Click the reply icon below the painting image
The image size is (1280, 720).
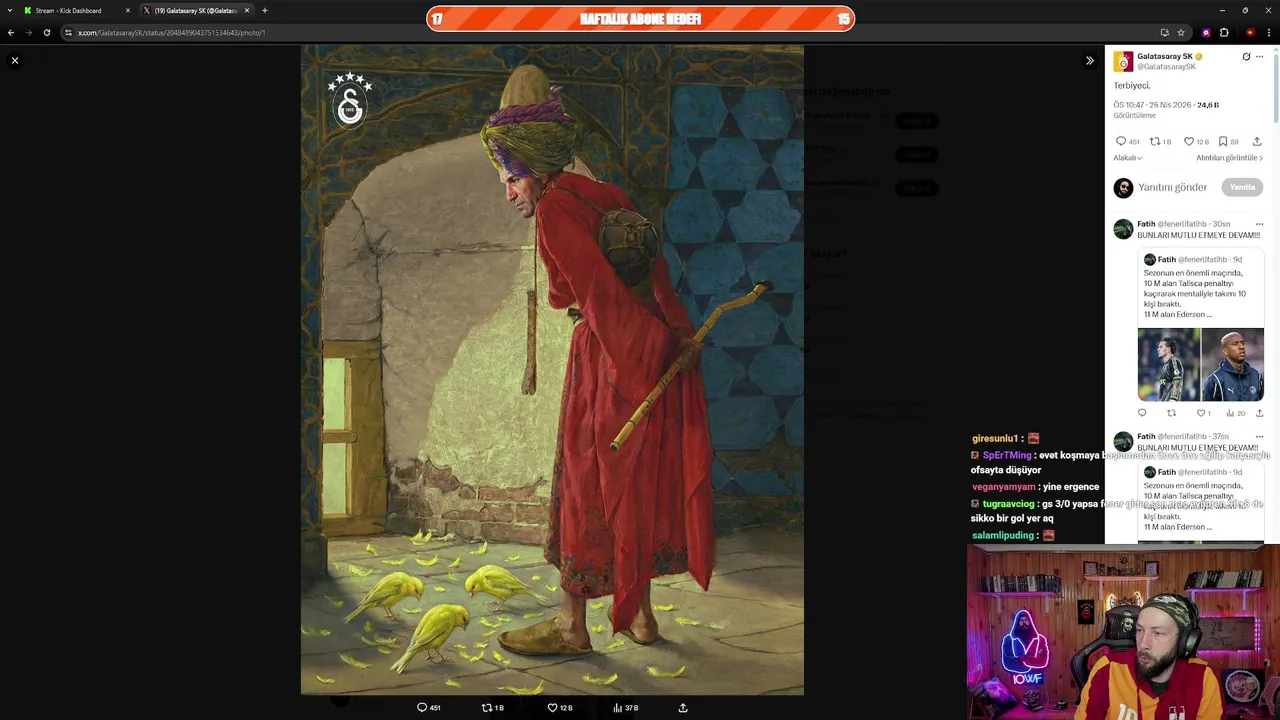(x=428, y=708)
